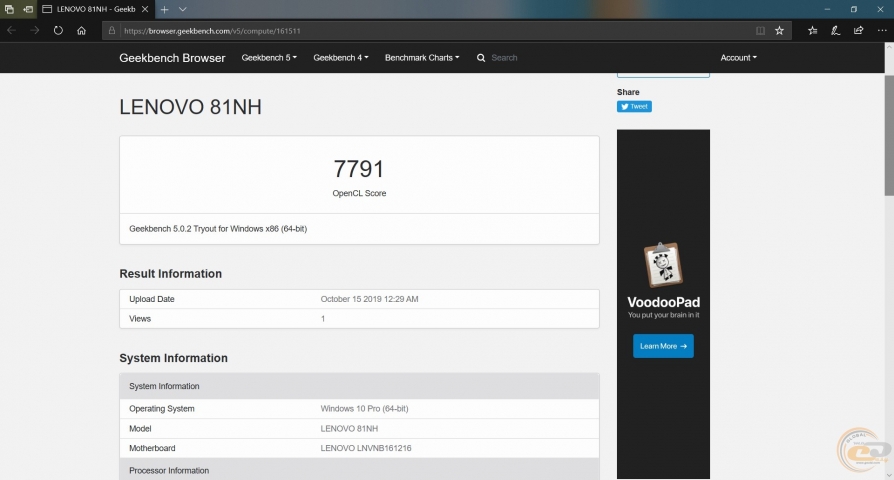Click the Motherboard value LENOVO LNVNB161216
Screen dimensions: 894x480
tap(365, 448)
